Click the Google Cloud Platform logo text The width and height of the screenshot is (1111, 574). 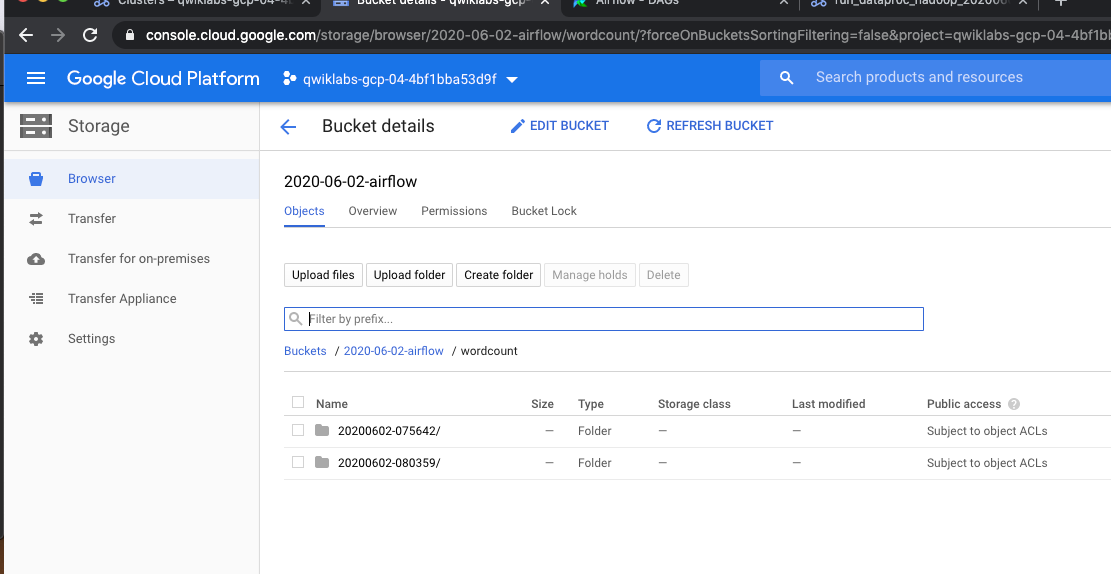tap(163, 79)
